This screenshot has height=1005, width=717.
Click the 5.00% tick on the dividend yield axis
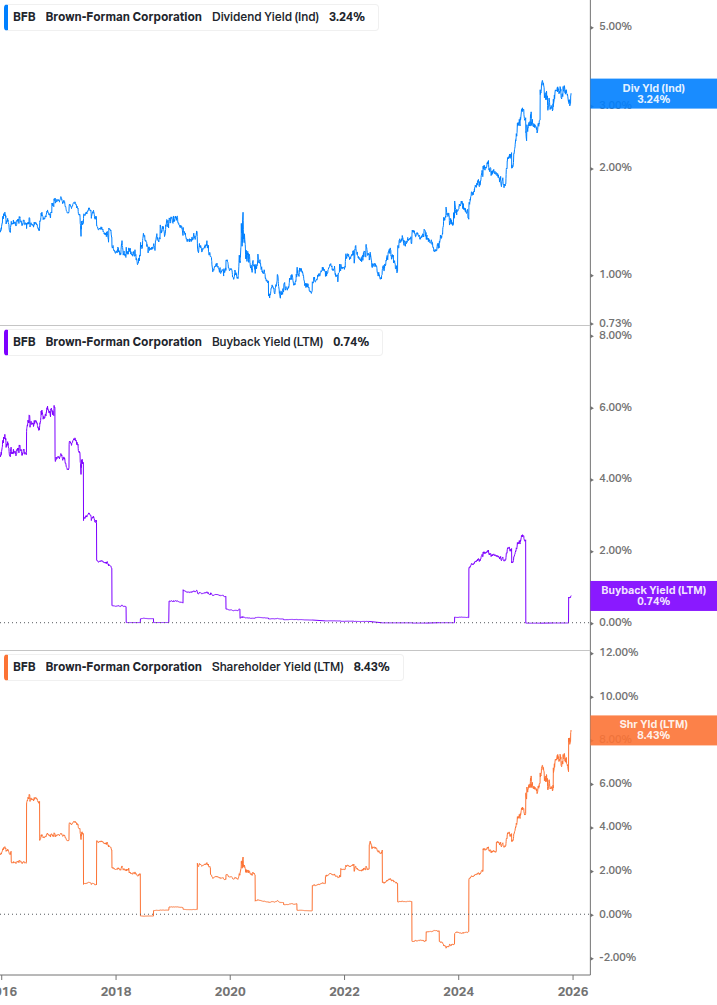pyautogui.click(x=615, y=26)
